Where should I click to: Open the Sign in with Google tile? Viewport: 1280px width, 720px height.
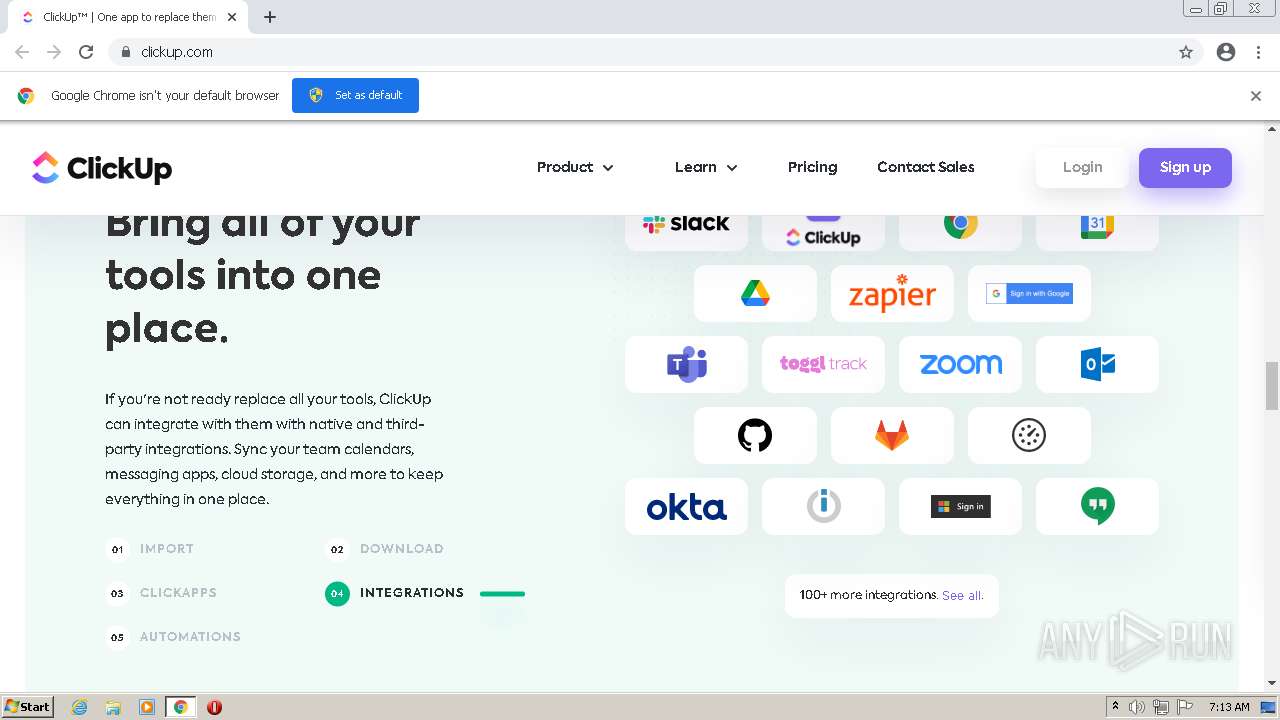1029,293
